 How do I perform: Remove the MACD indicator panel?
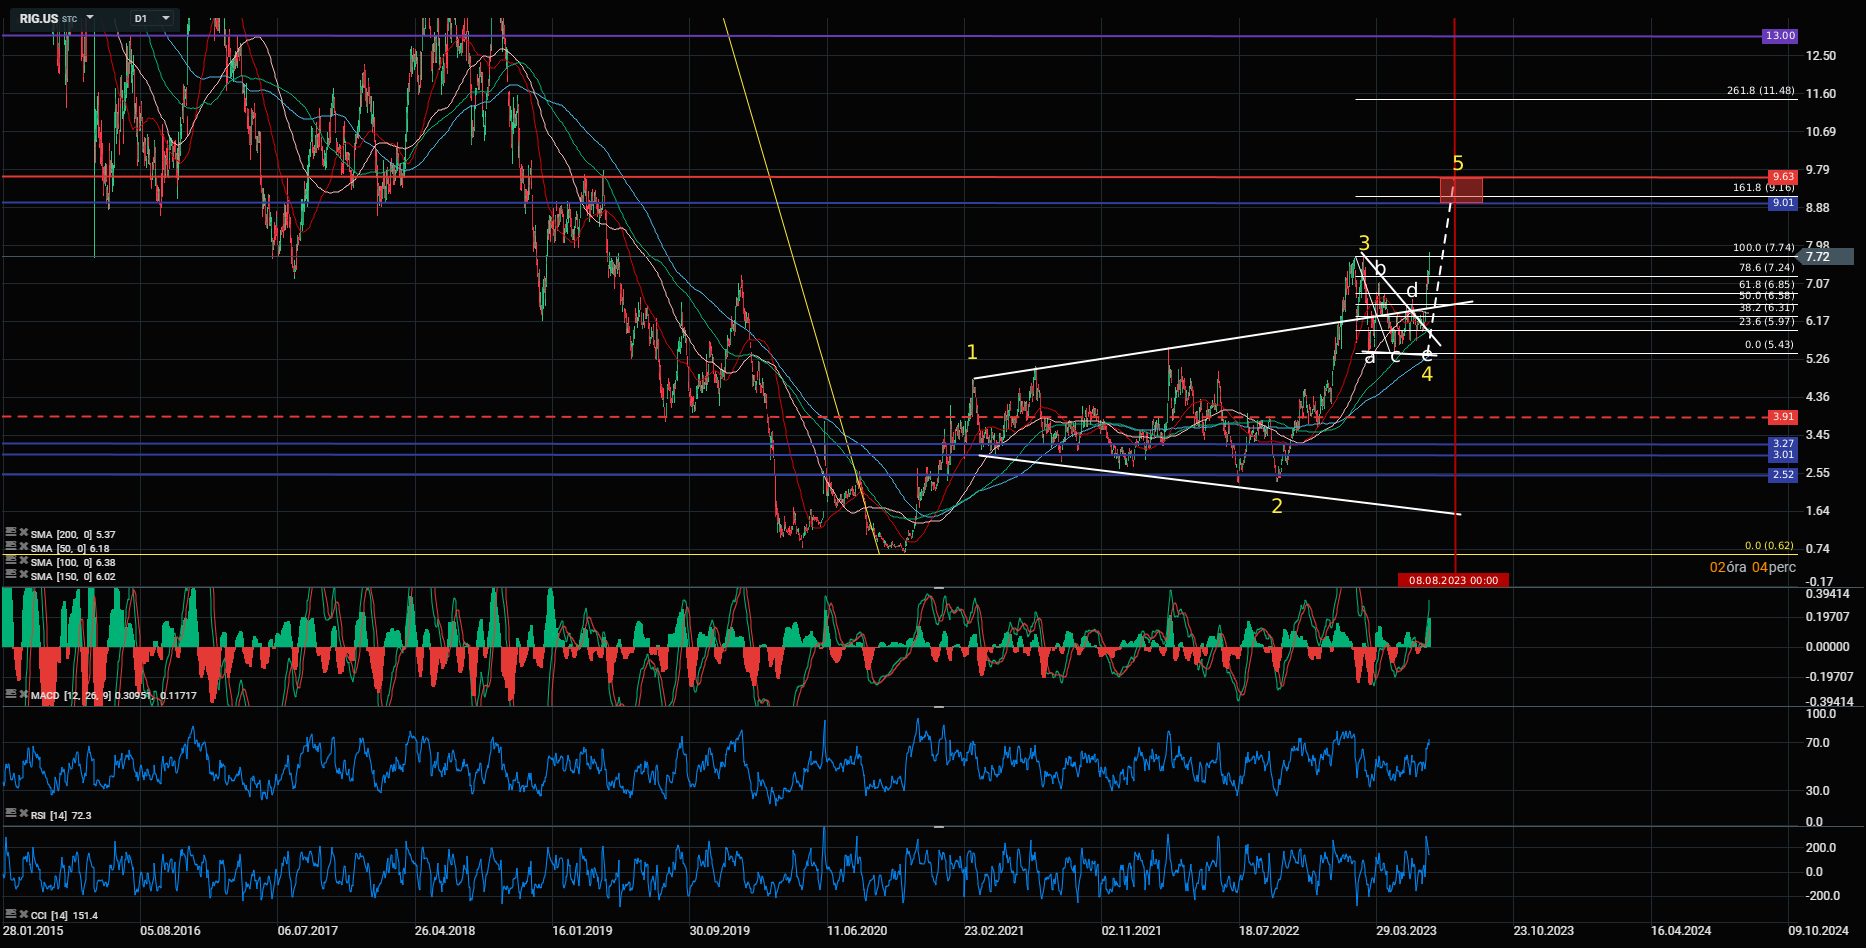pos(24,694)
